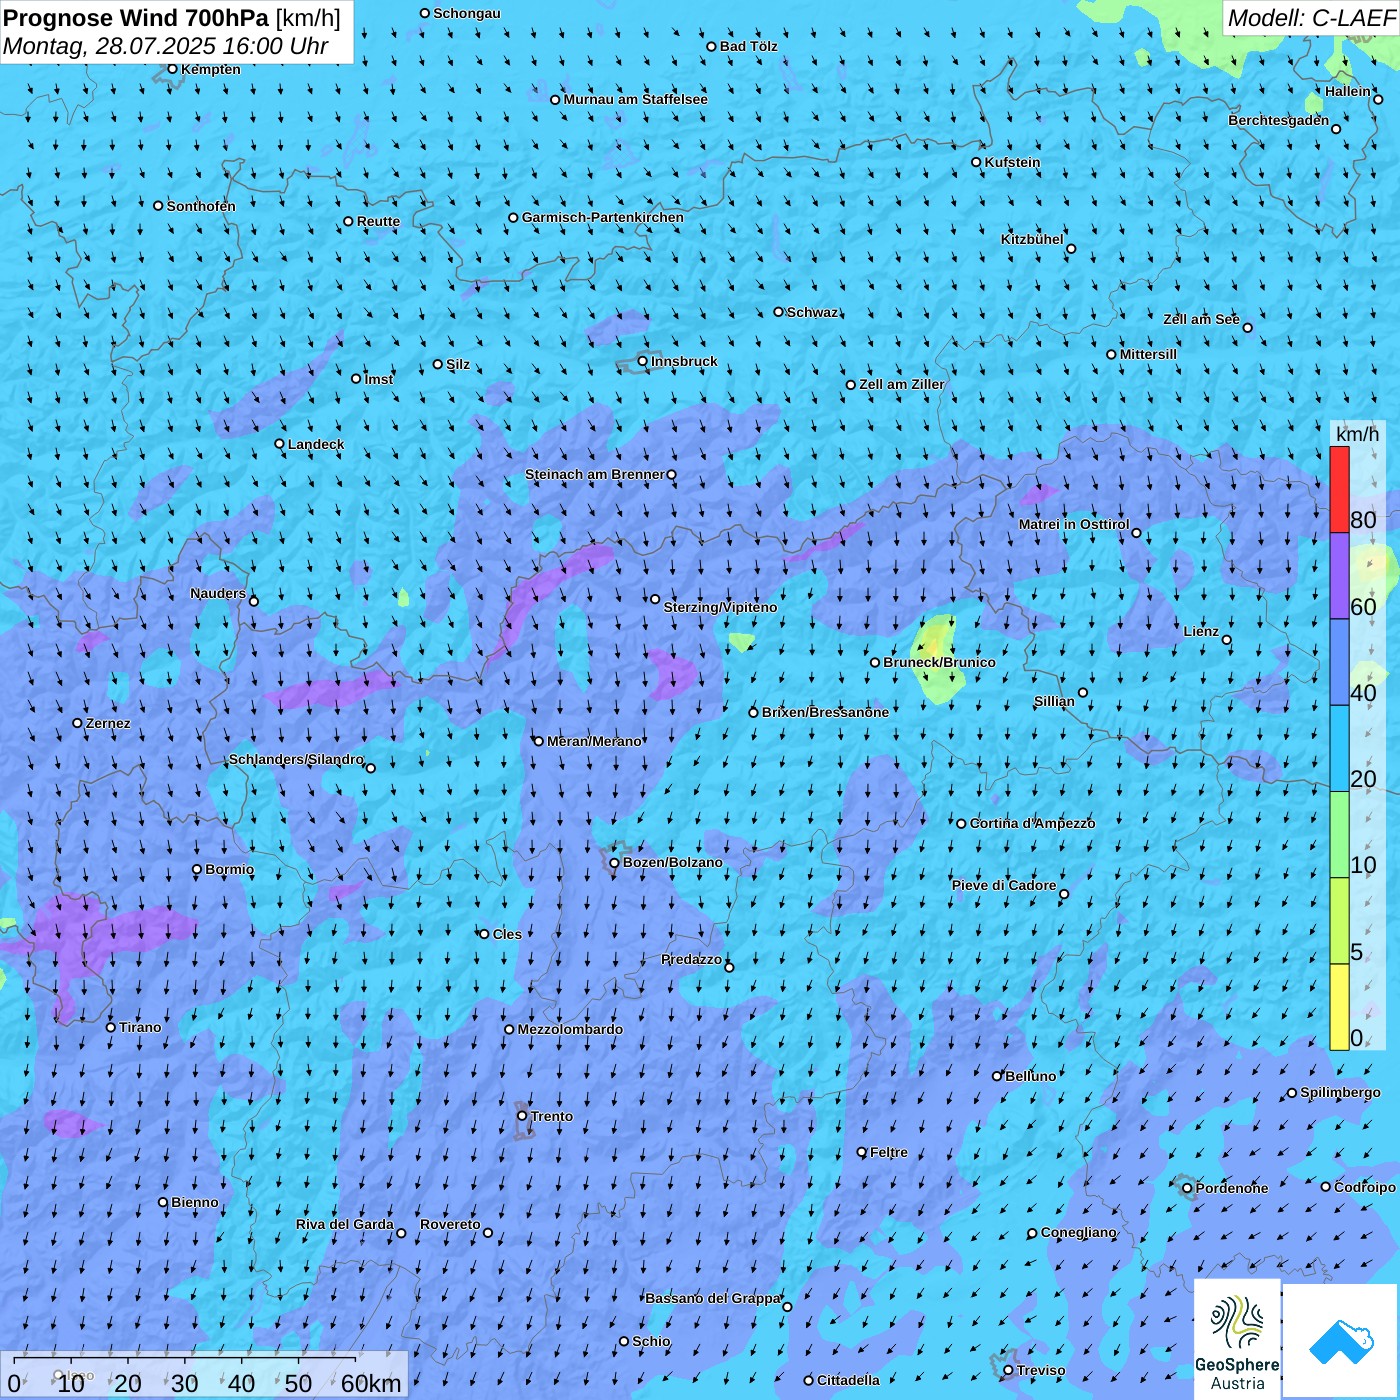
Task: Select the Brixen/Bressanone label
Action: [x=825, y=712]
